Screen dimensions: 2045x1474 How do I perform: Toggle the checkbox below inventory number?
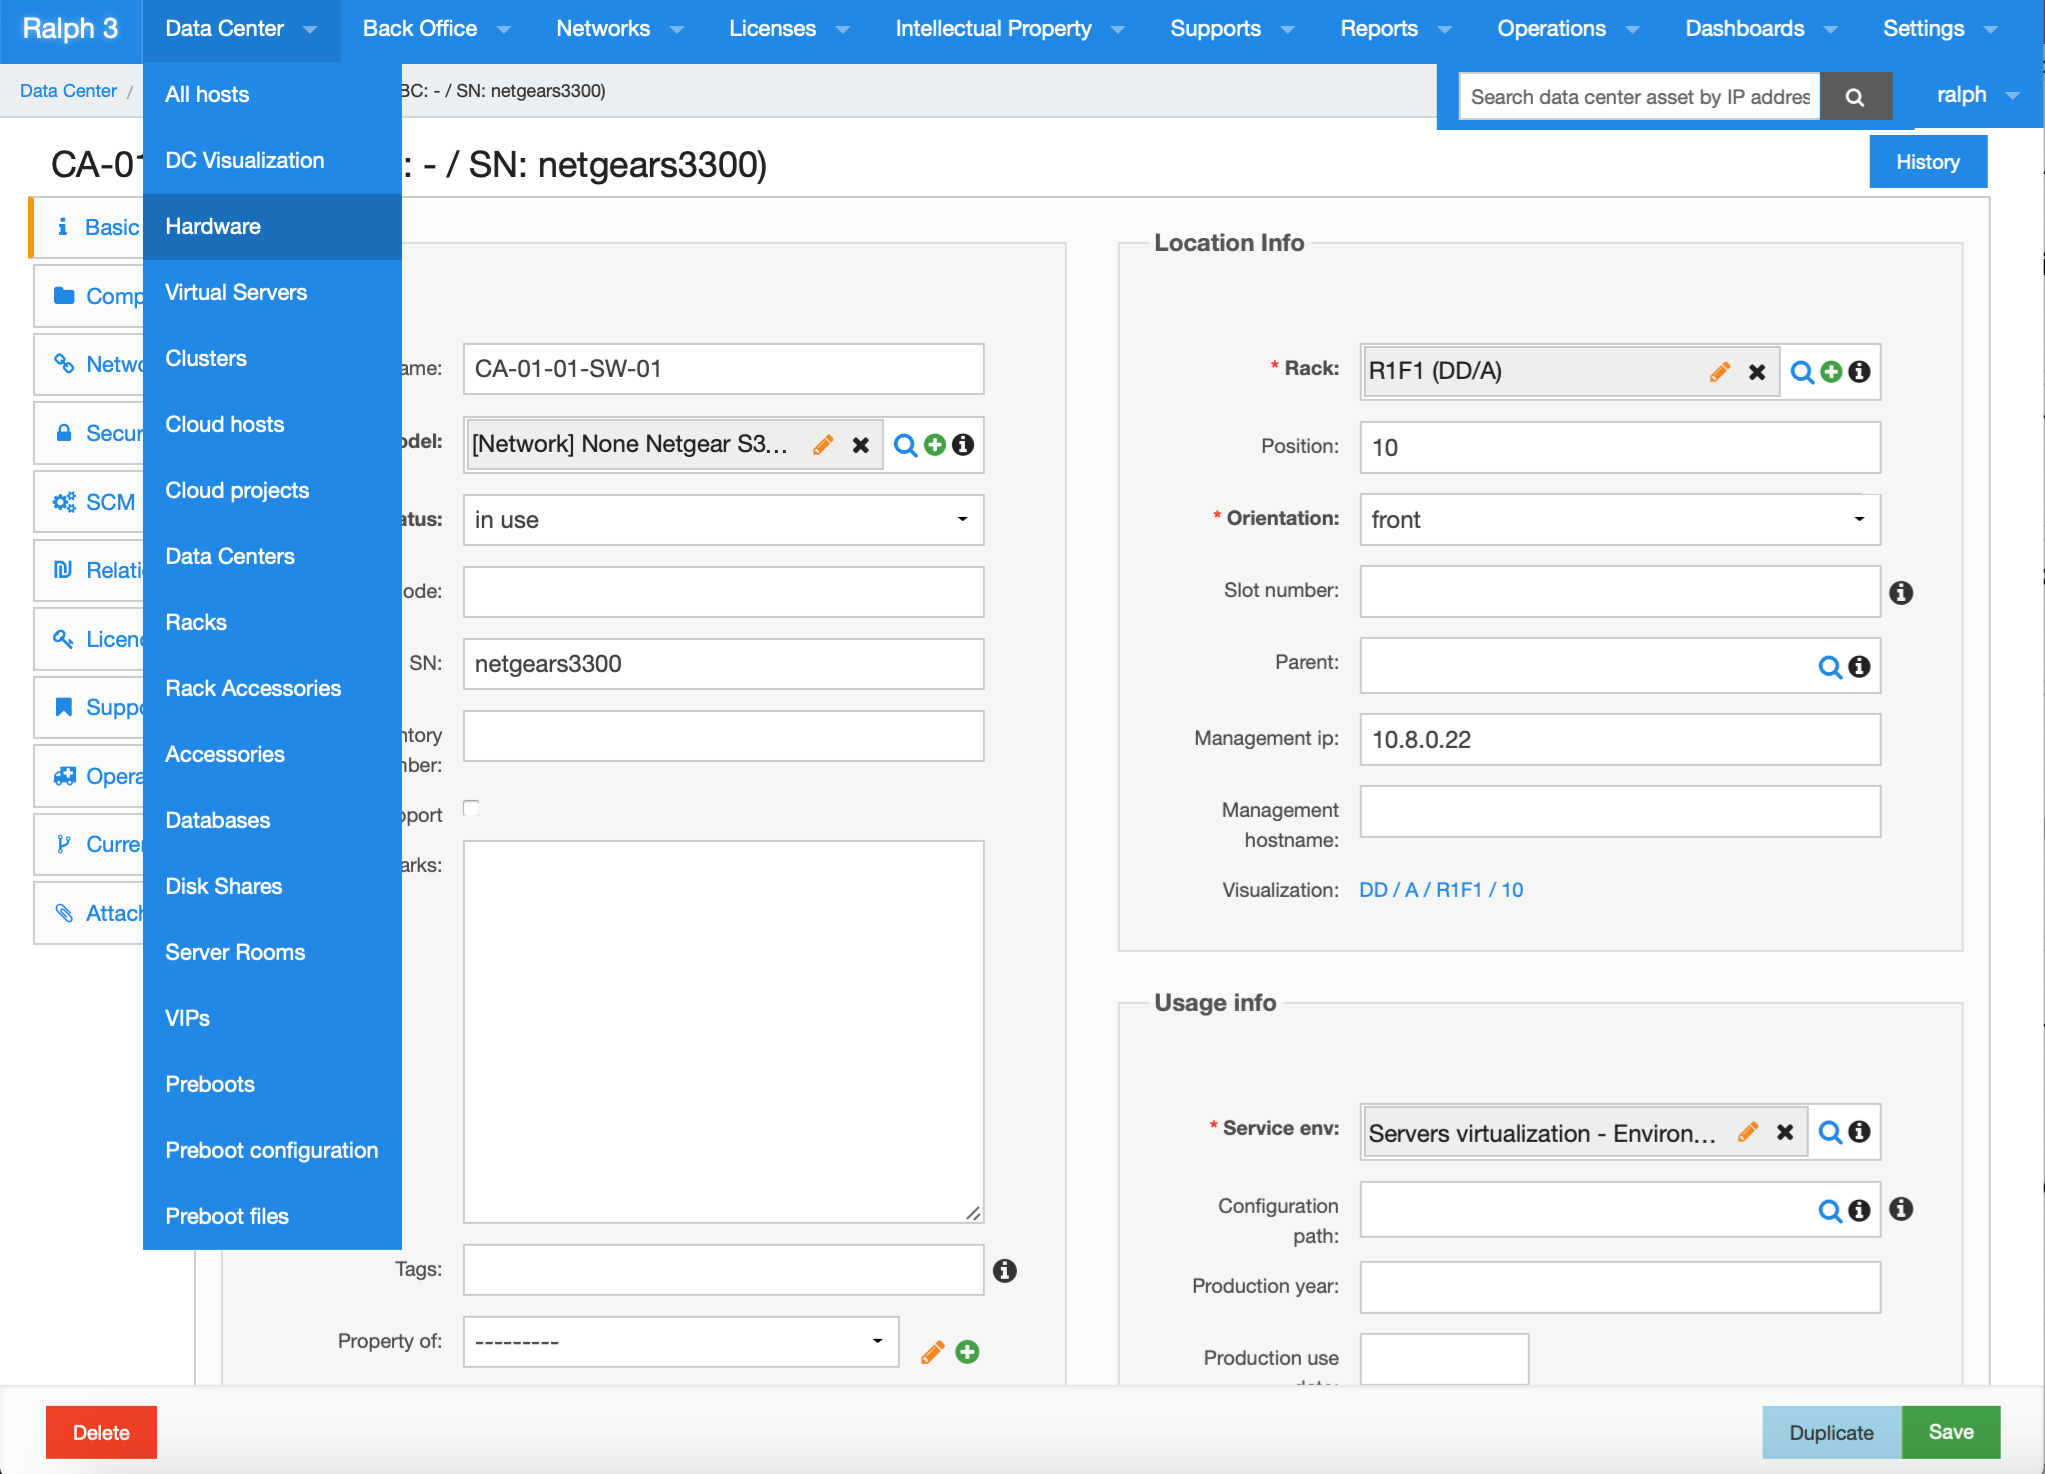tap(472, 808)
